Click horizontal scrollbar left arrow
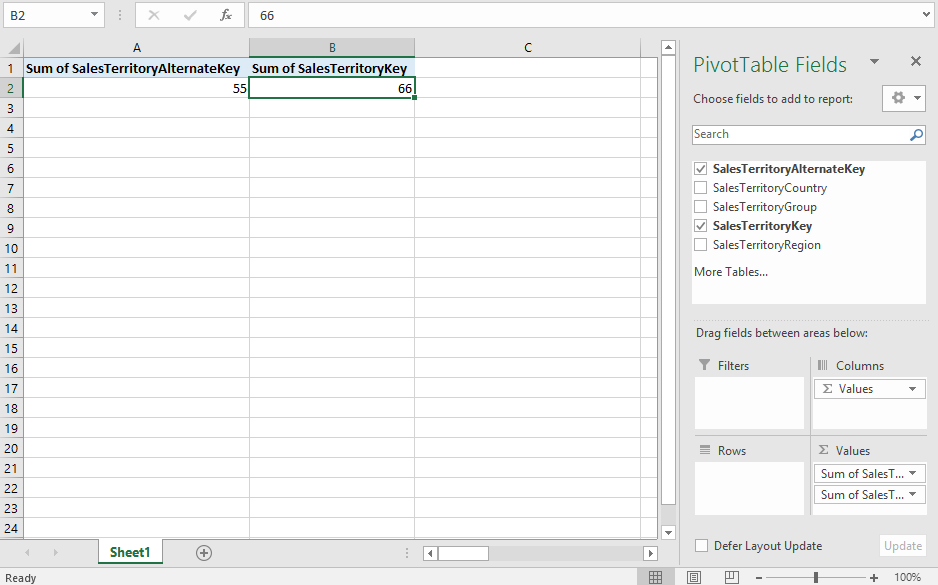The height and width of the screenshot is (585, 938). click(430, 554)
